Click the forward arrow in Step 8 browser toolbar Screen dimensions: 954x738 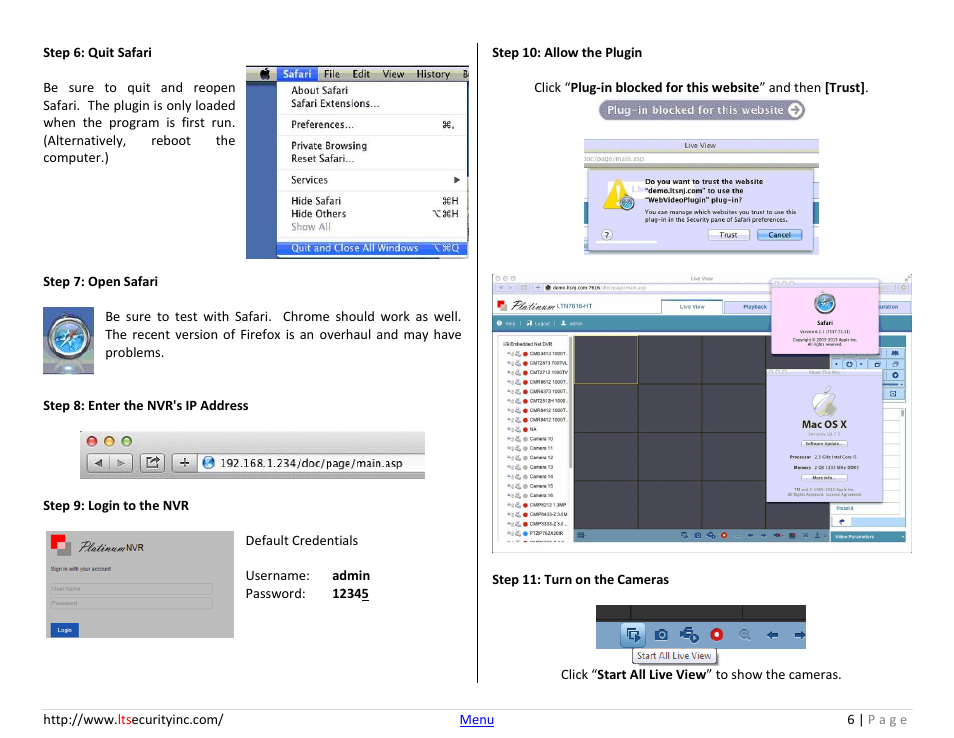coord(120,463)
